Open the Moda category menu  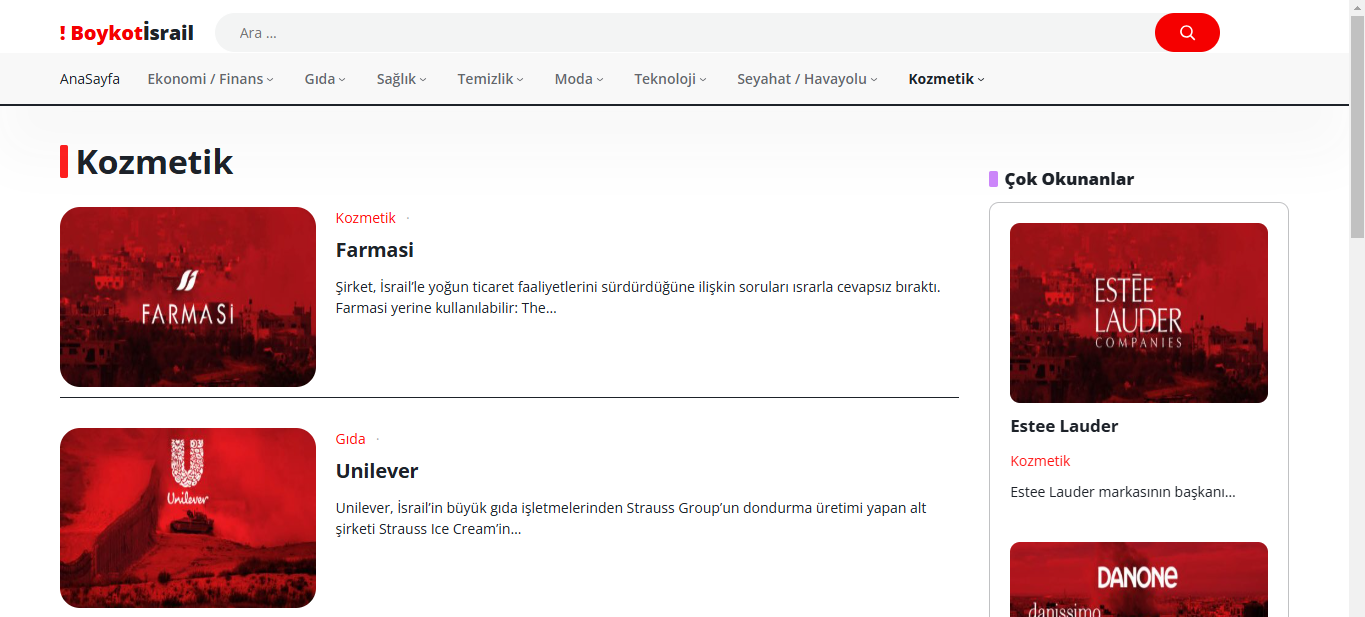(579, 79)
